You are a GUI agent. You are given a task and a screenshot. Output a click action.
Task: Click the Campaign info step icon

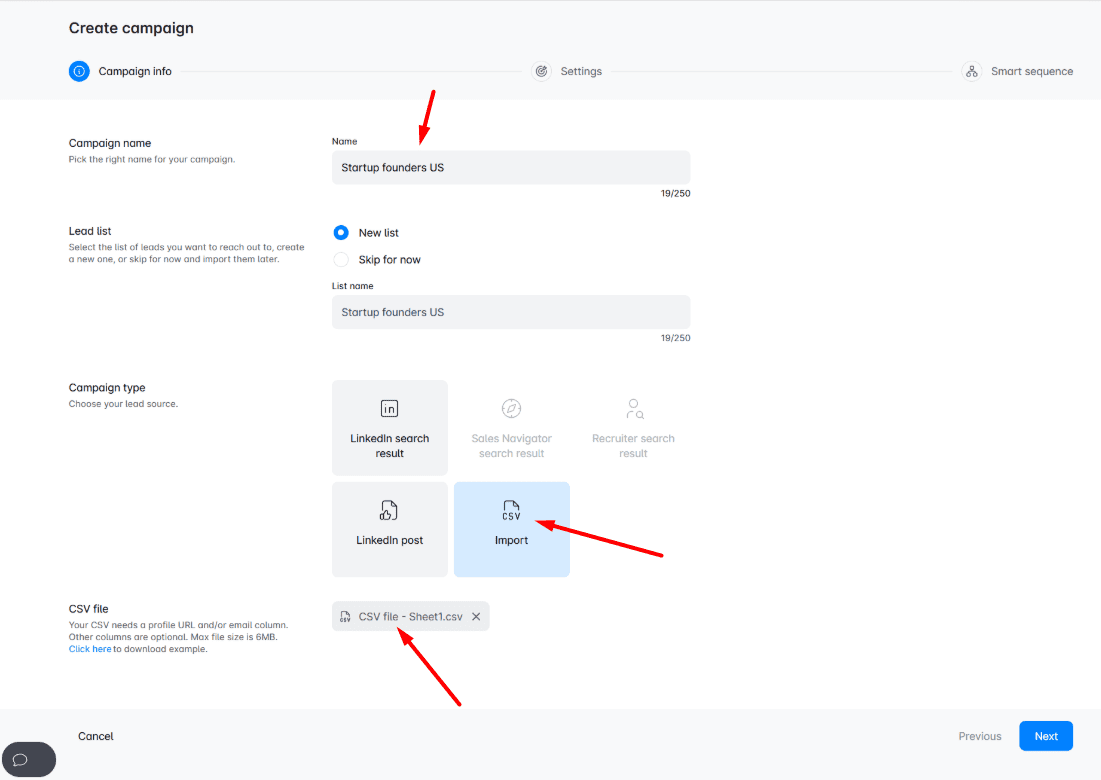[x=79, y=71]
